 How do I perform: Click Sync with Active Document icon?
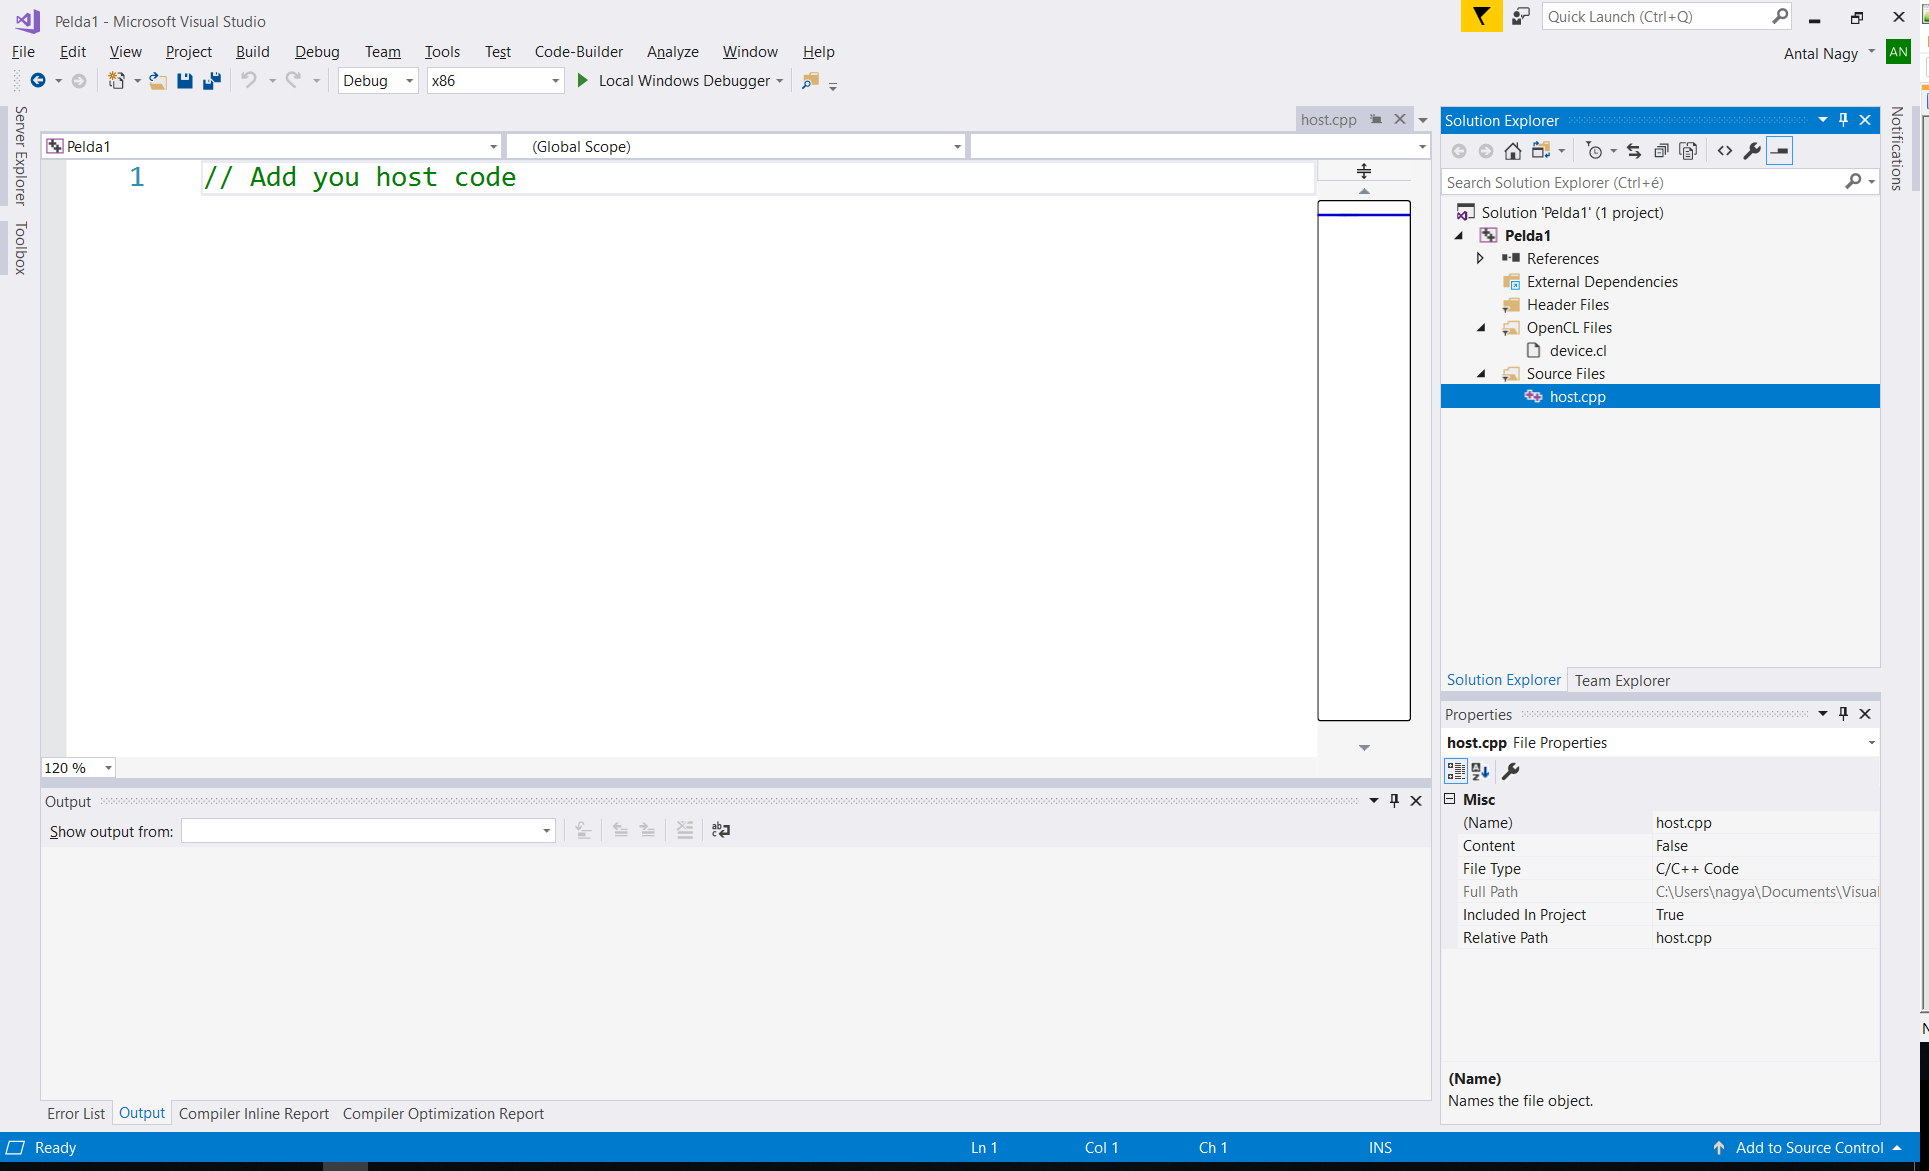(1634, 151)
